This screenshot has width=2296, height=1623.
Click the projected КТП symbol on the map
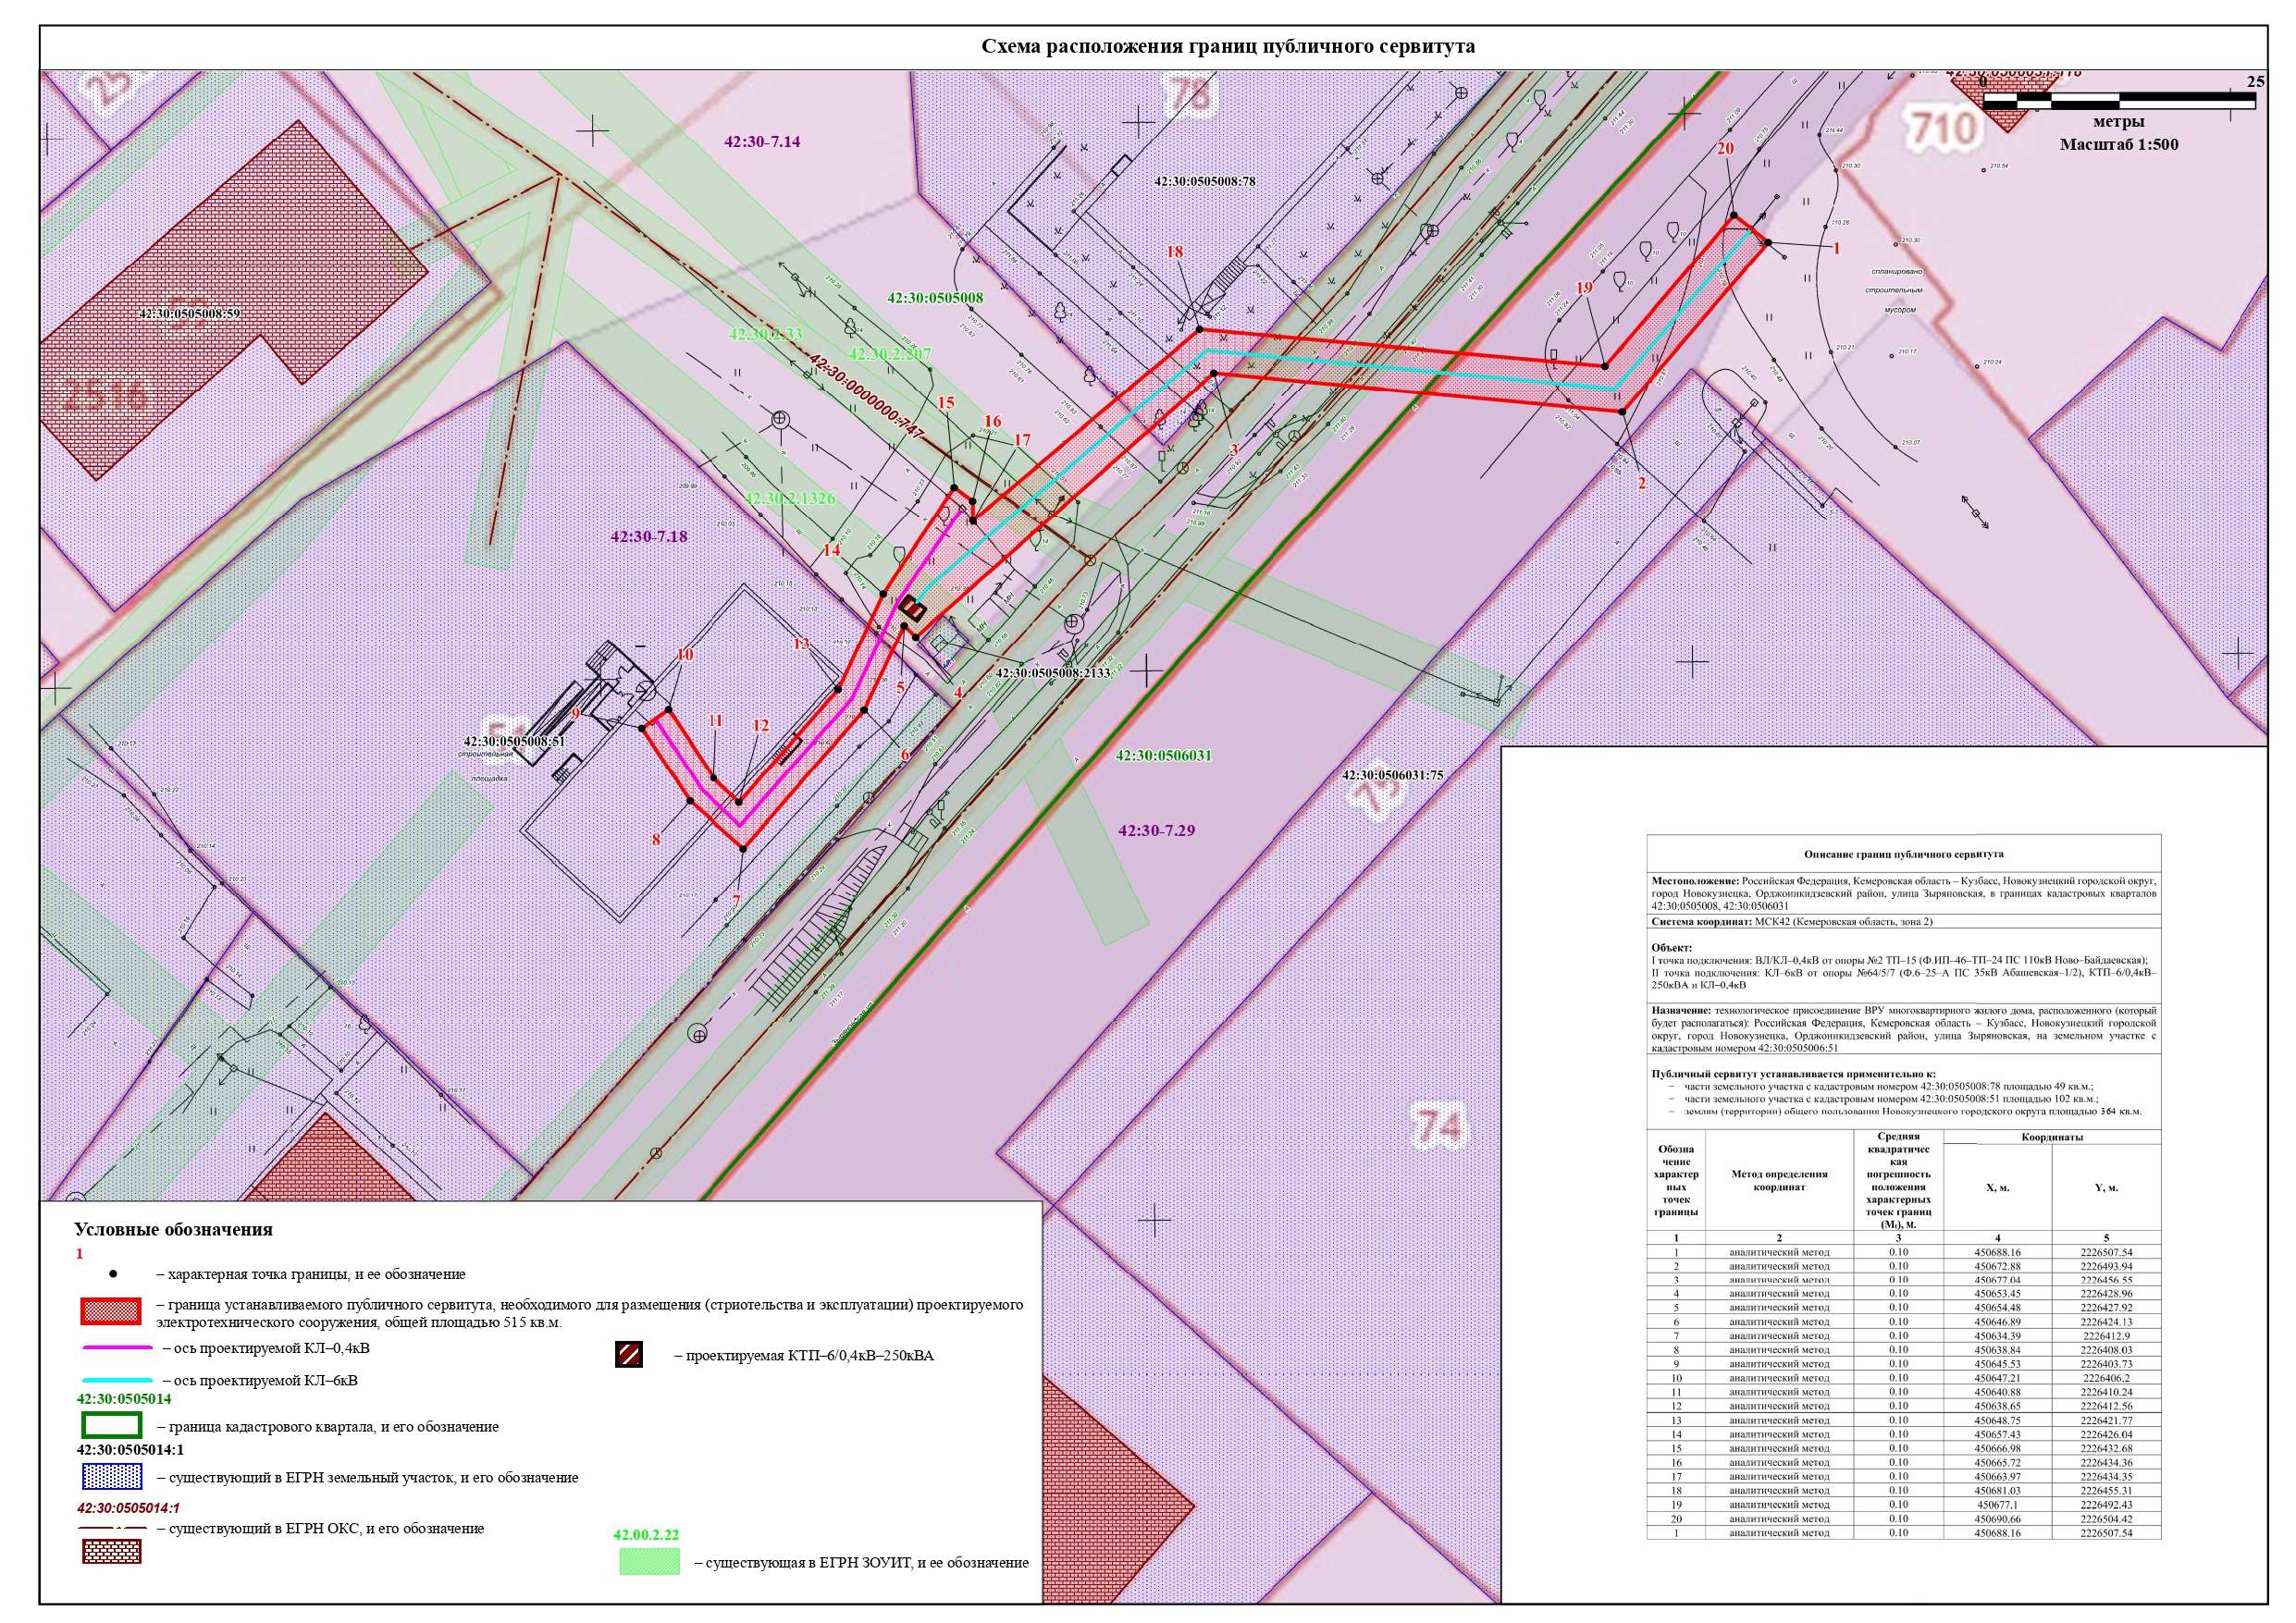(912, 607)
